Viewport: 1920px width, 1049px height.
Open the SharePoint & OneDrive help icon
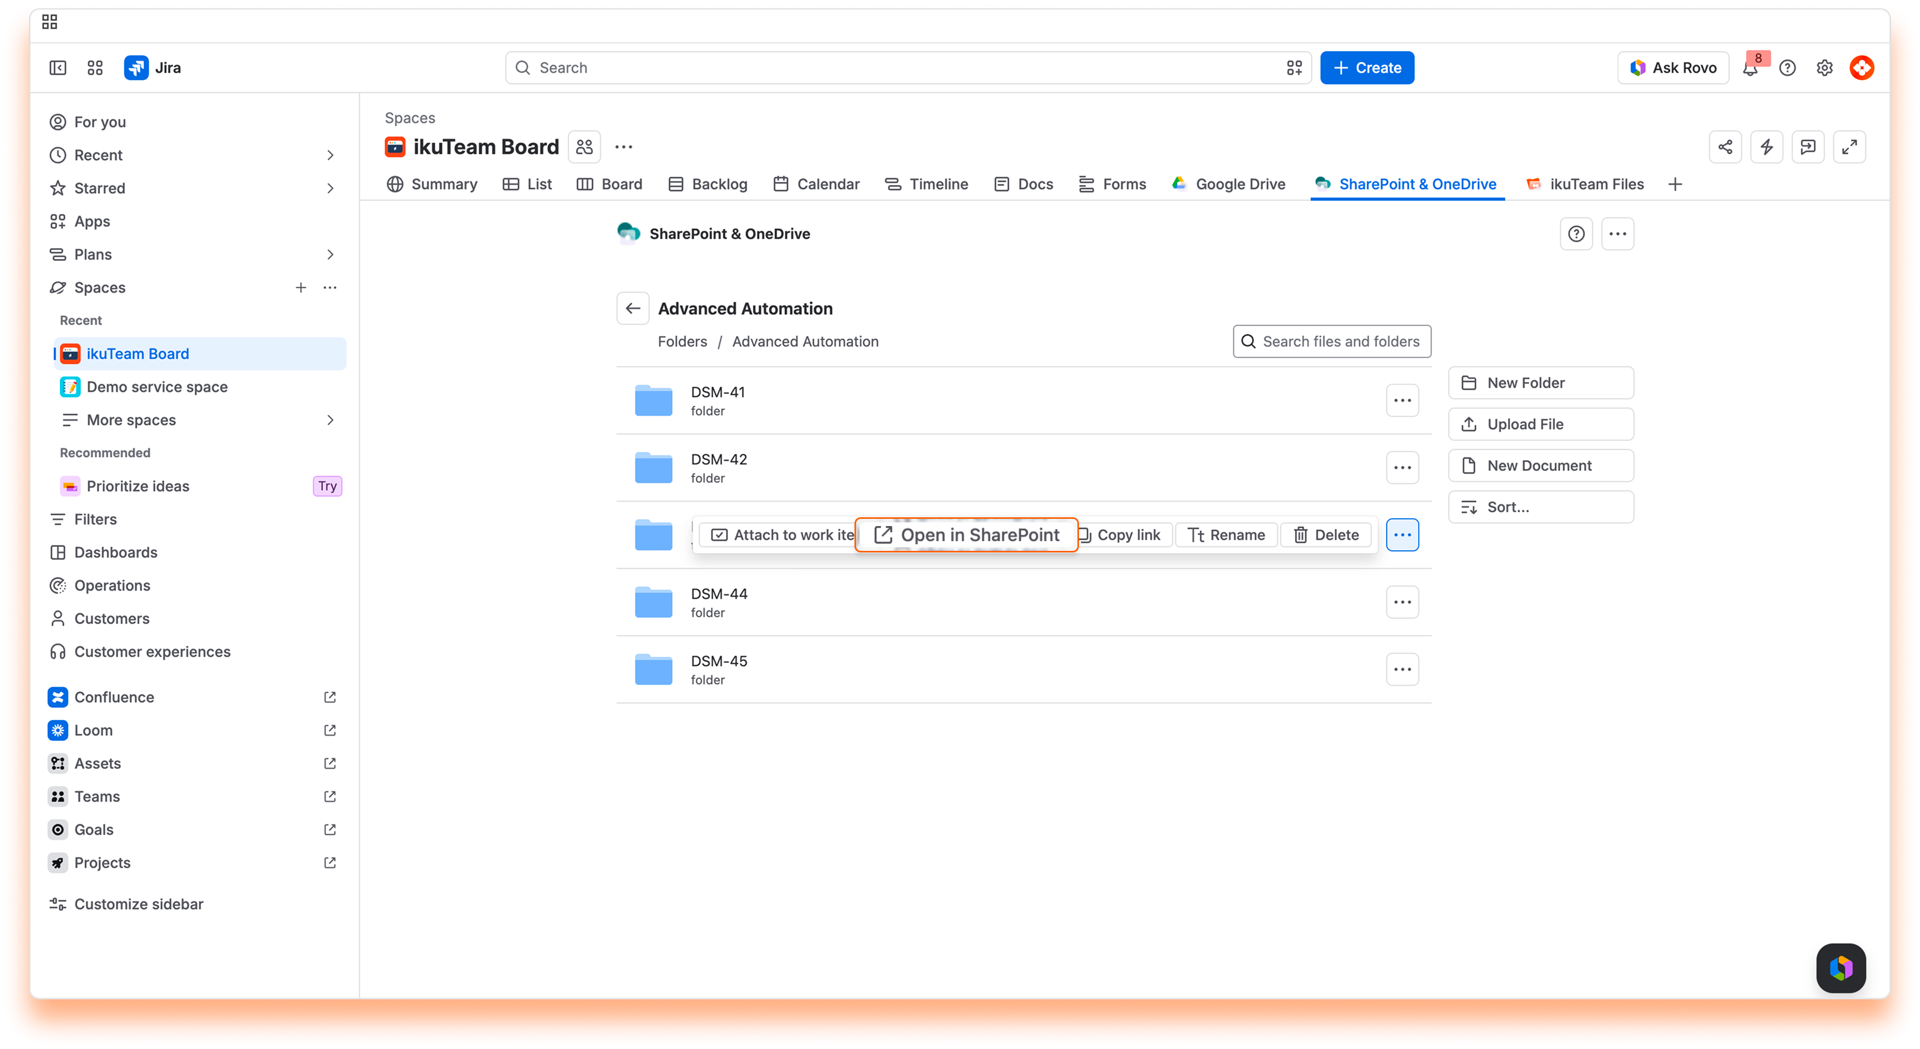tap(1576, 234)
